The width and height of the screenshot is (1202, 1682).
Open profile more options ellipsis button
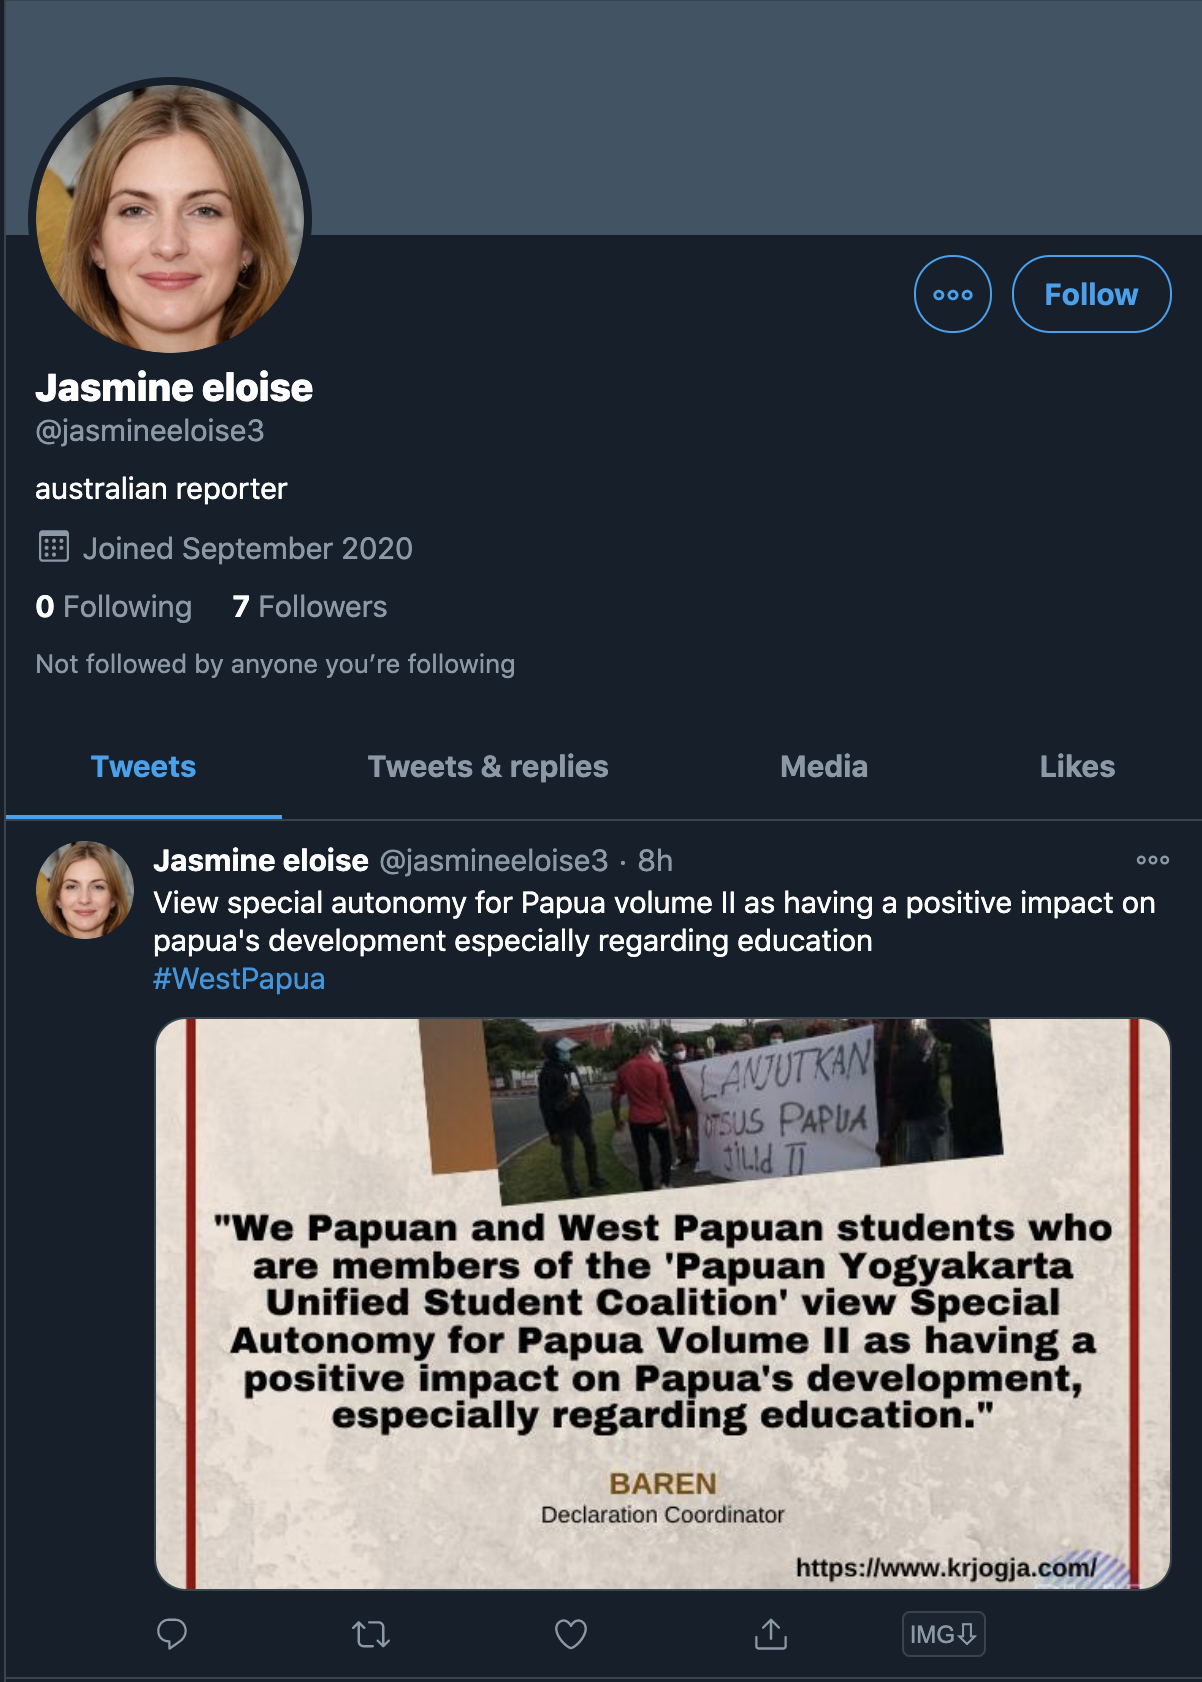click(x=953, y=294)
